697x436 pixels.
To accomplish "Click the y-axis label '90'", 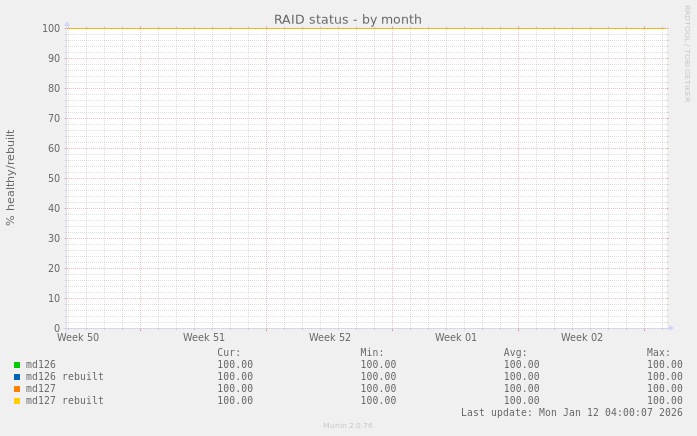I will click(x=54, y=59).
